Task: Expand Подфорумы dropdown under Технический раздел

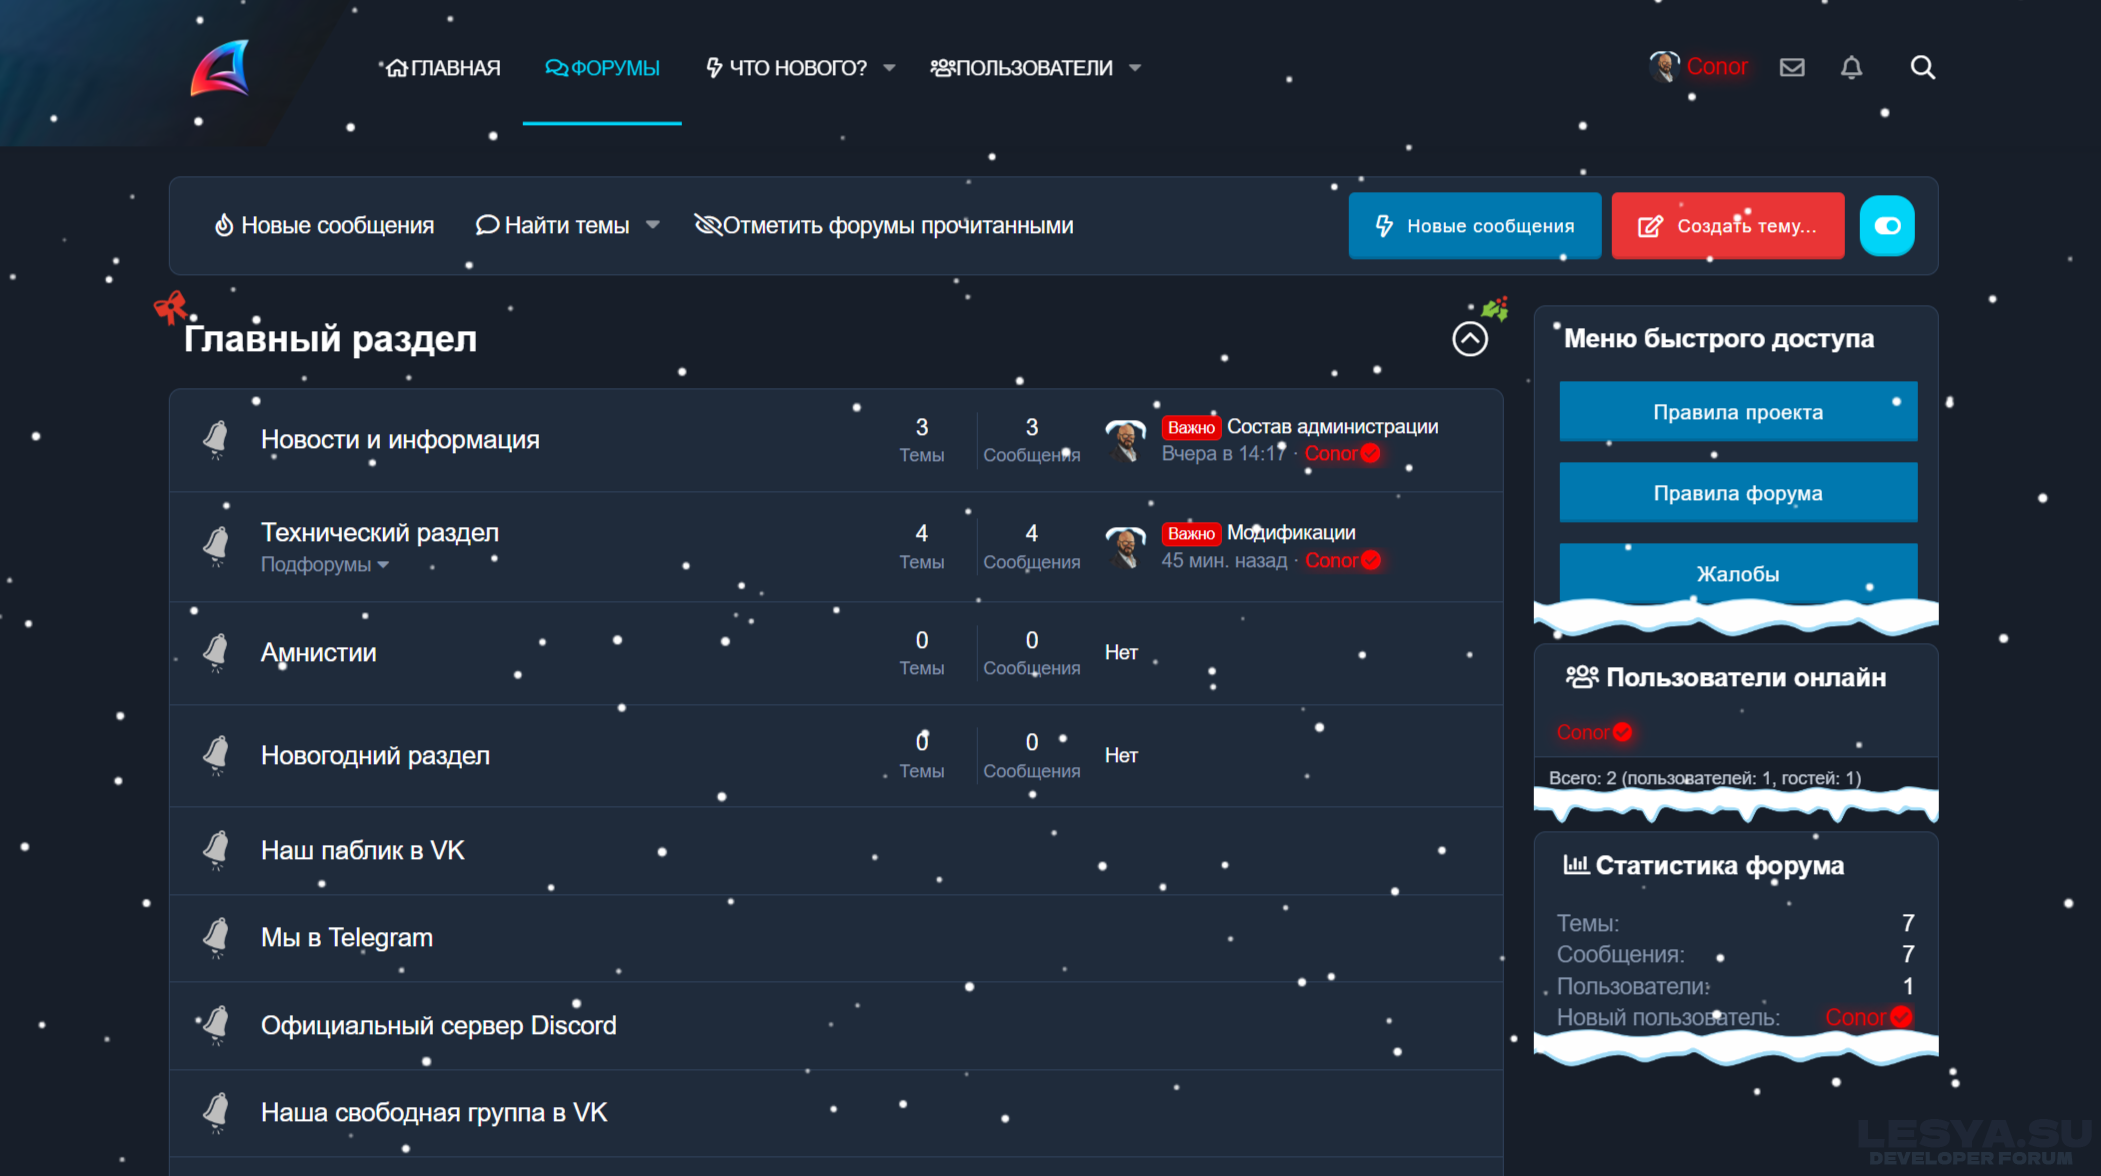Action: [324, 565]
